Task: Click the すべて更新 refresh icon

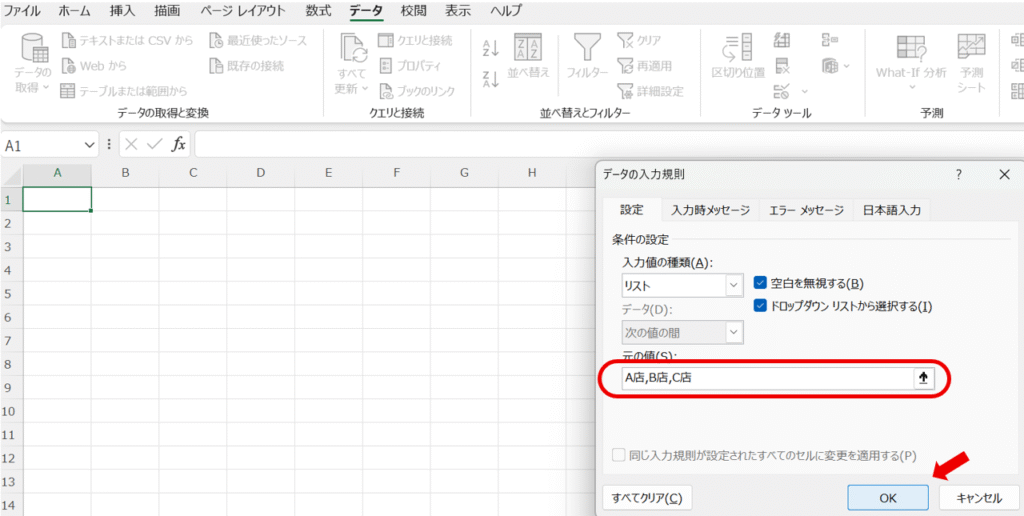Action: 352,62
